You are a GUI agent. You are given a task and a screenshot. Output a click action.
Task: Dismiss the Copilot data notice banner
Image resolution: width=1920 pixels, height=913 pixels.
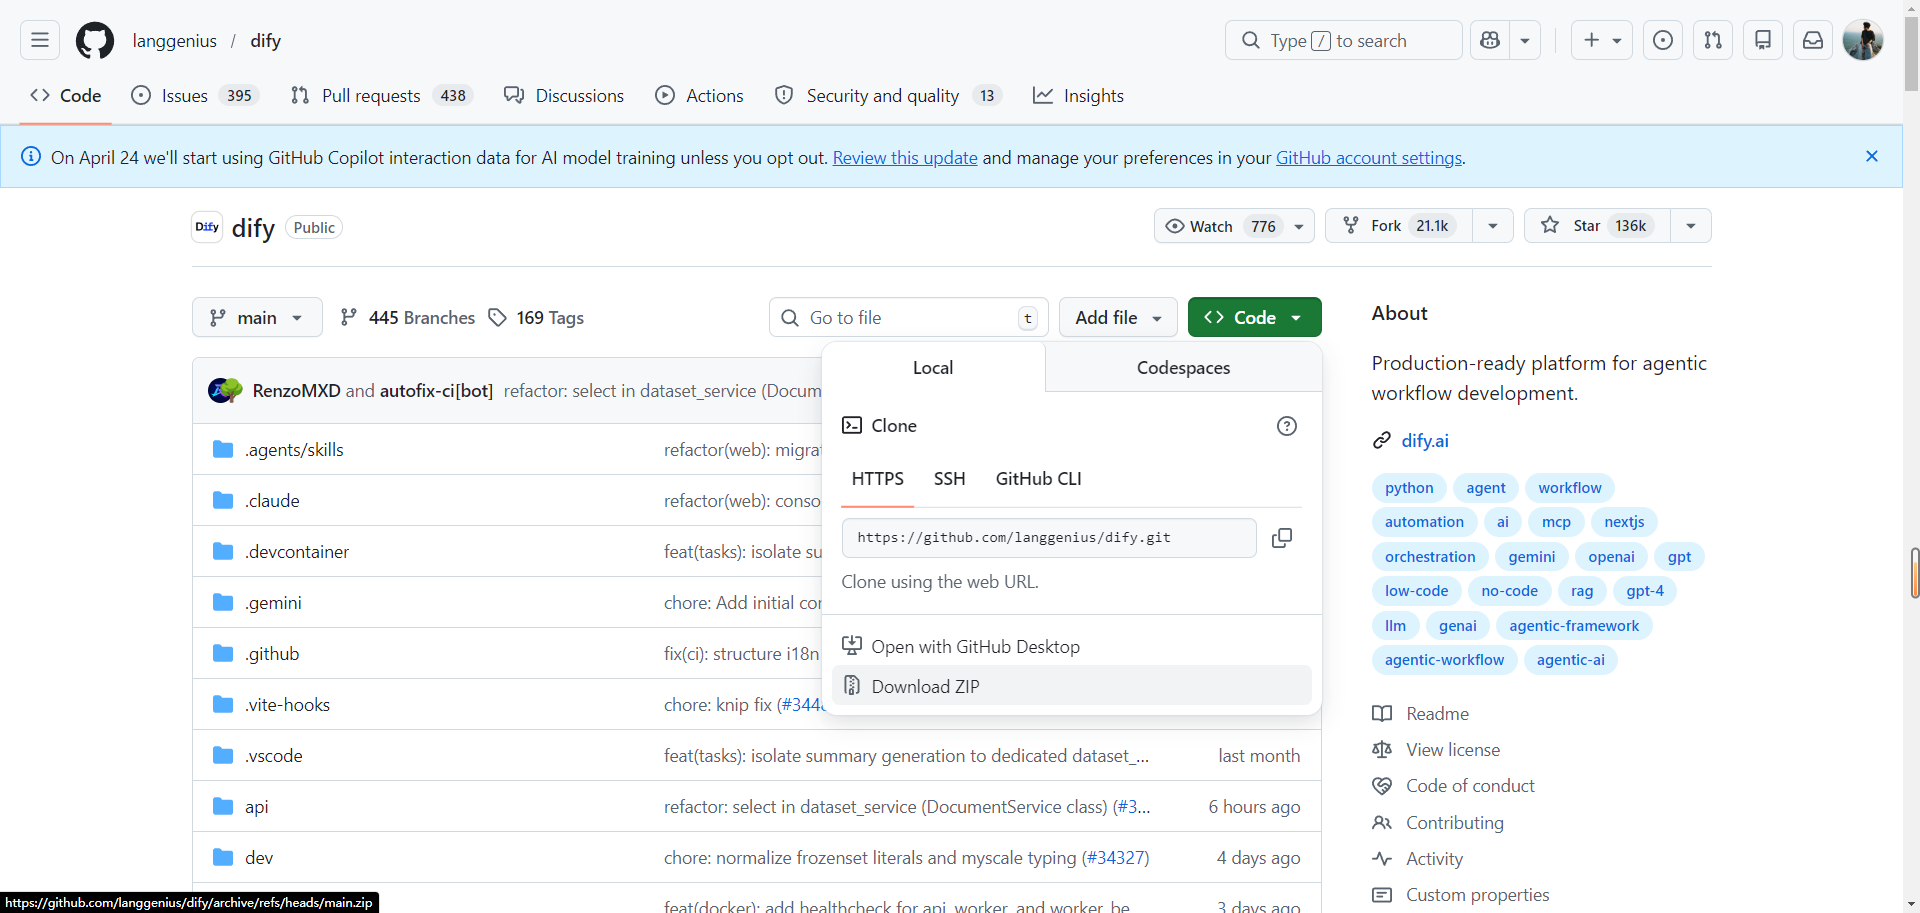[x=1872, y=156]
